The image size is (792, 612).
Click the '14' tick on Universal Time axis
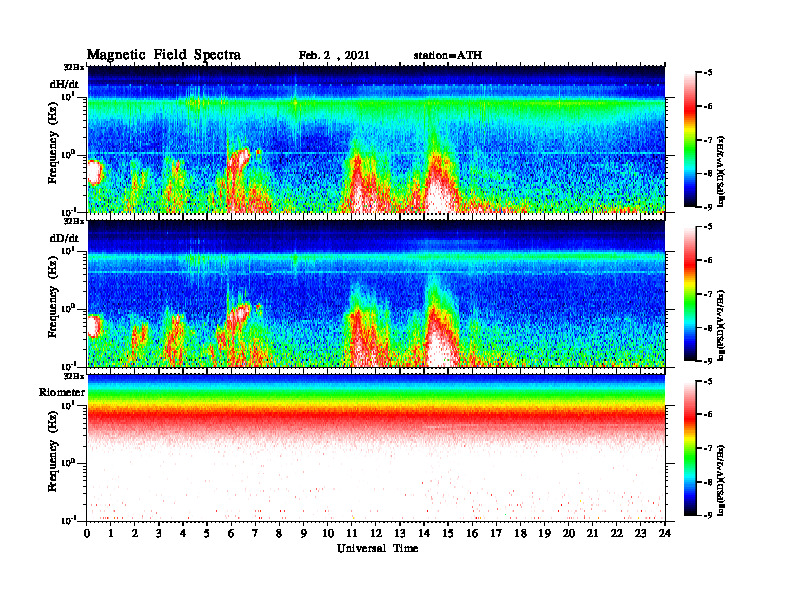[x=424, y=533]
